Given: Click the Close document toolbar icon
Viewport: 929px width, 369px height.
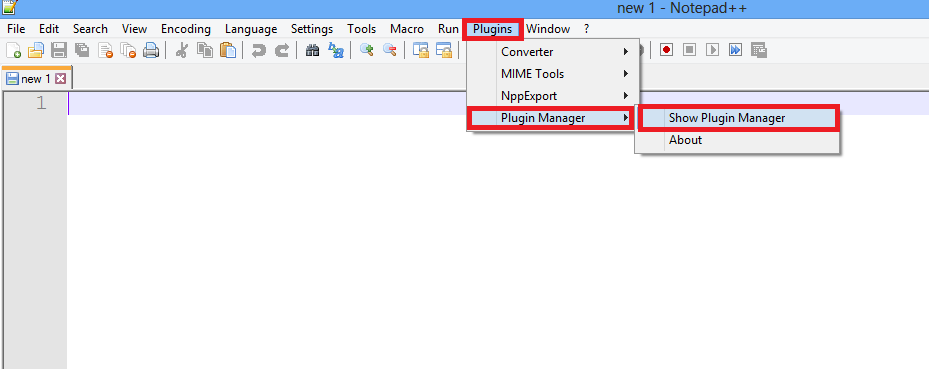Looking at the screenshot, I should click(x=105, y=50).
